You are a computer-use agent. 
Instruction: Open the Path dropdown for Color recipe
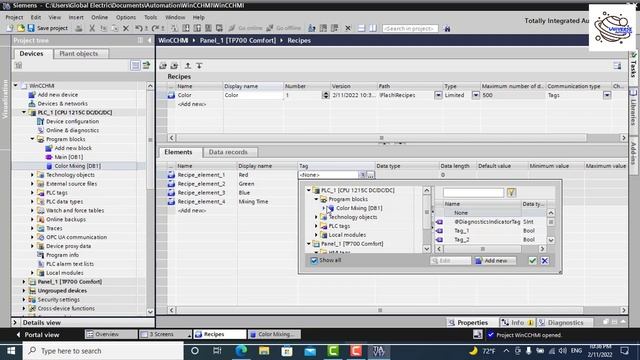coord(438,95)
